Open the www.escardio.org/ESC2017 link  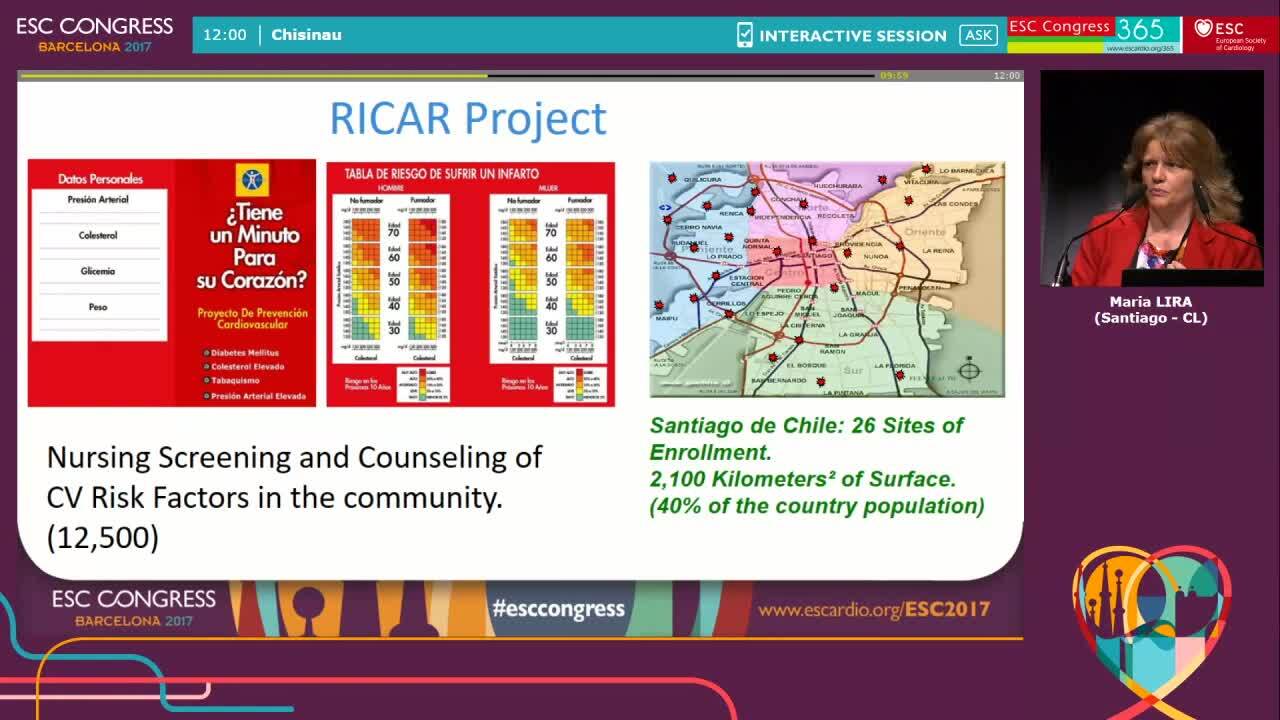tap(874, 609)
